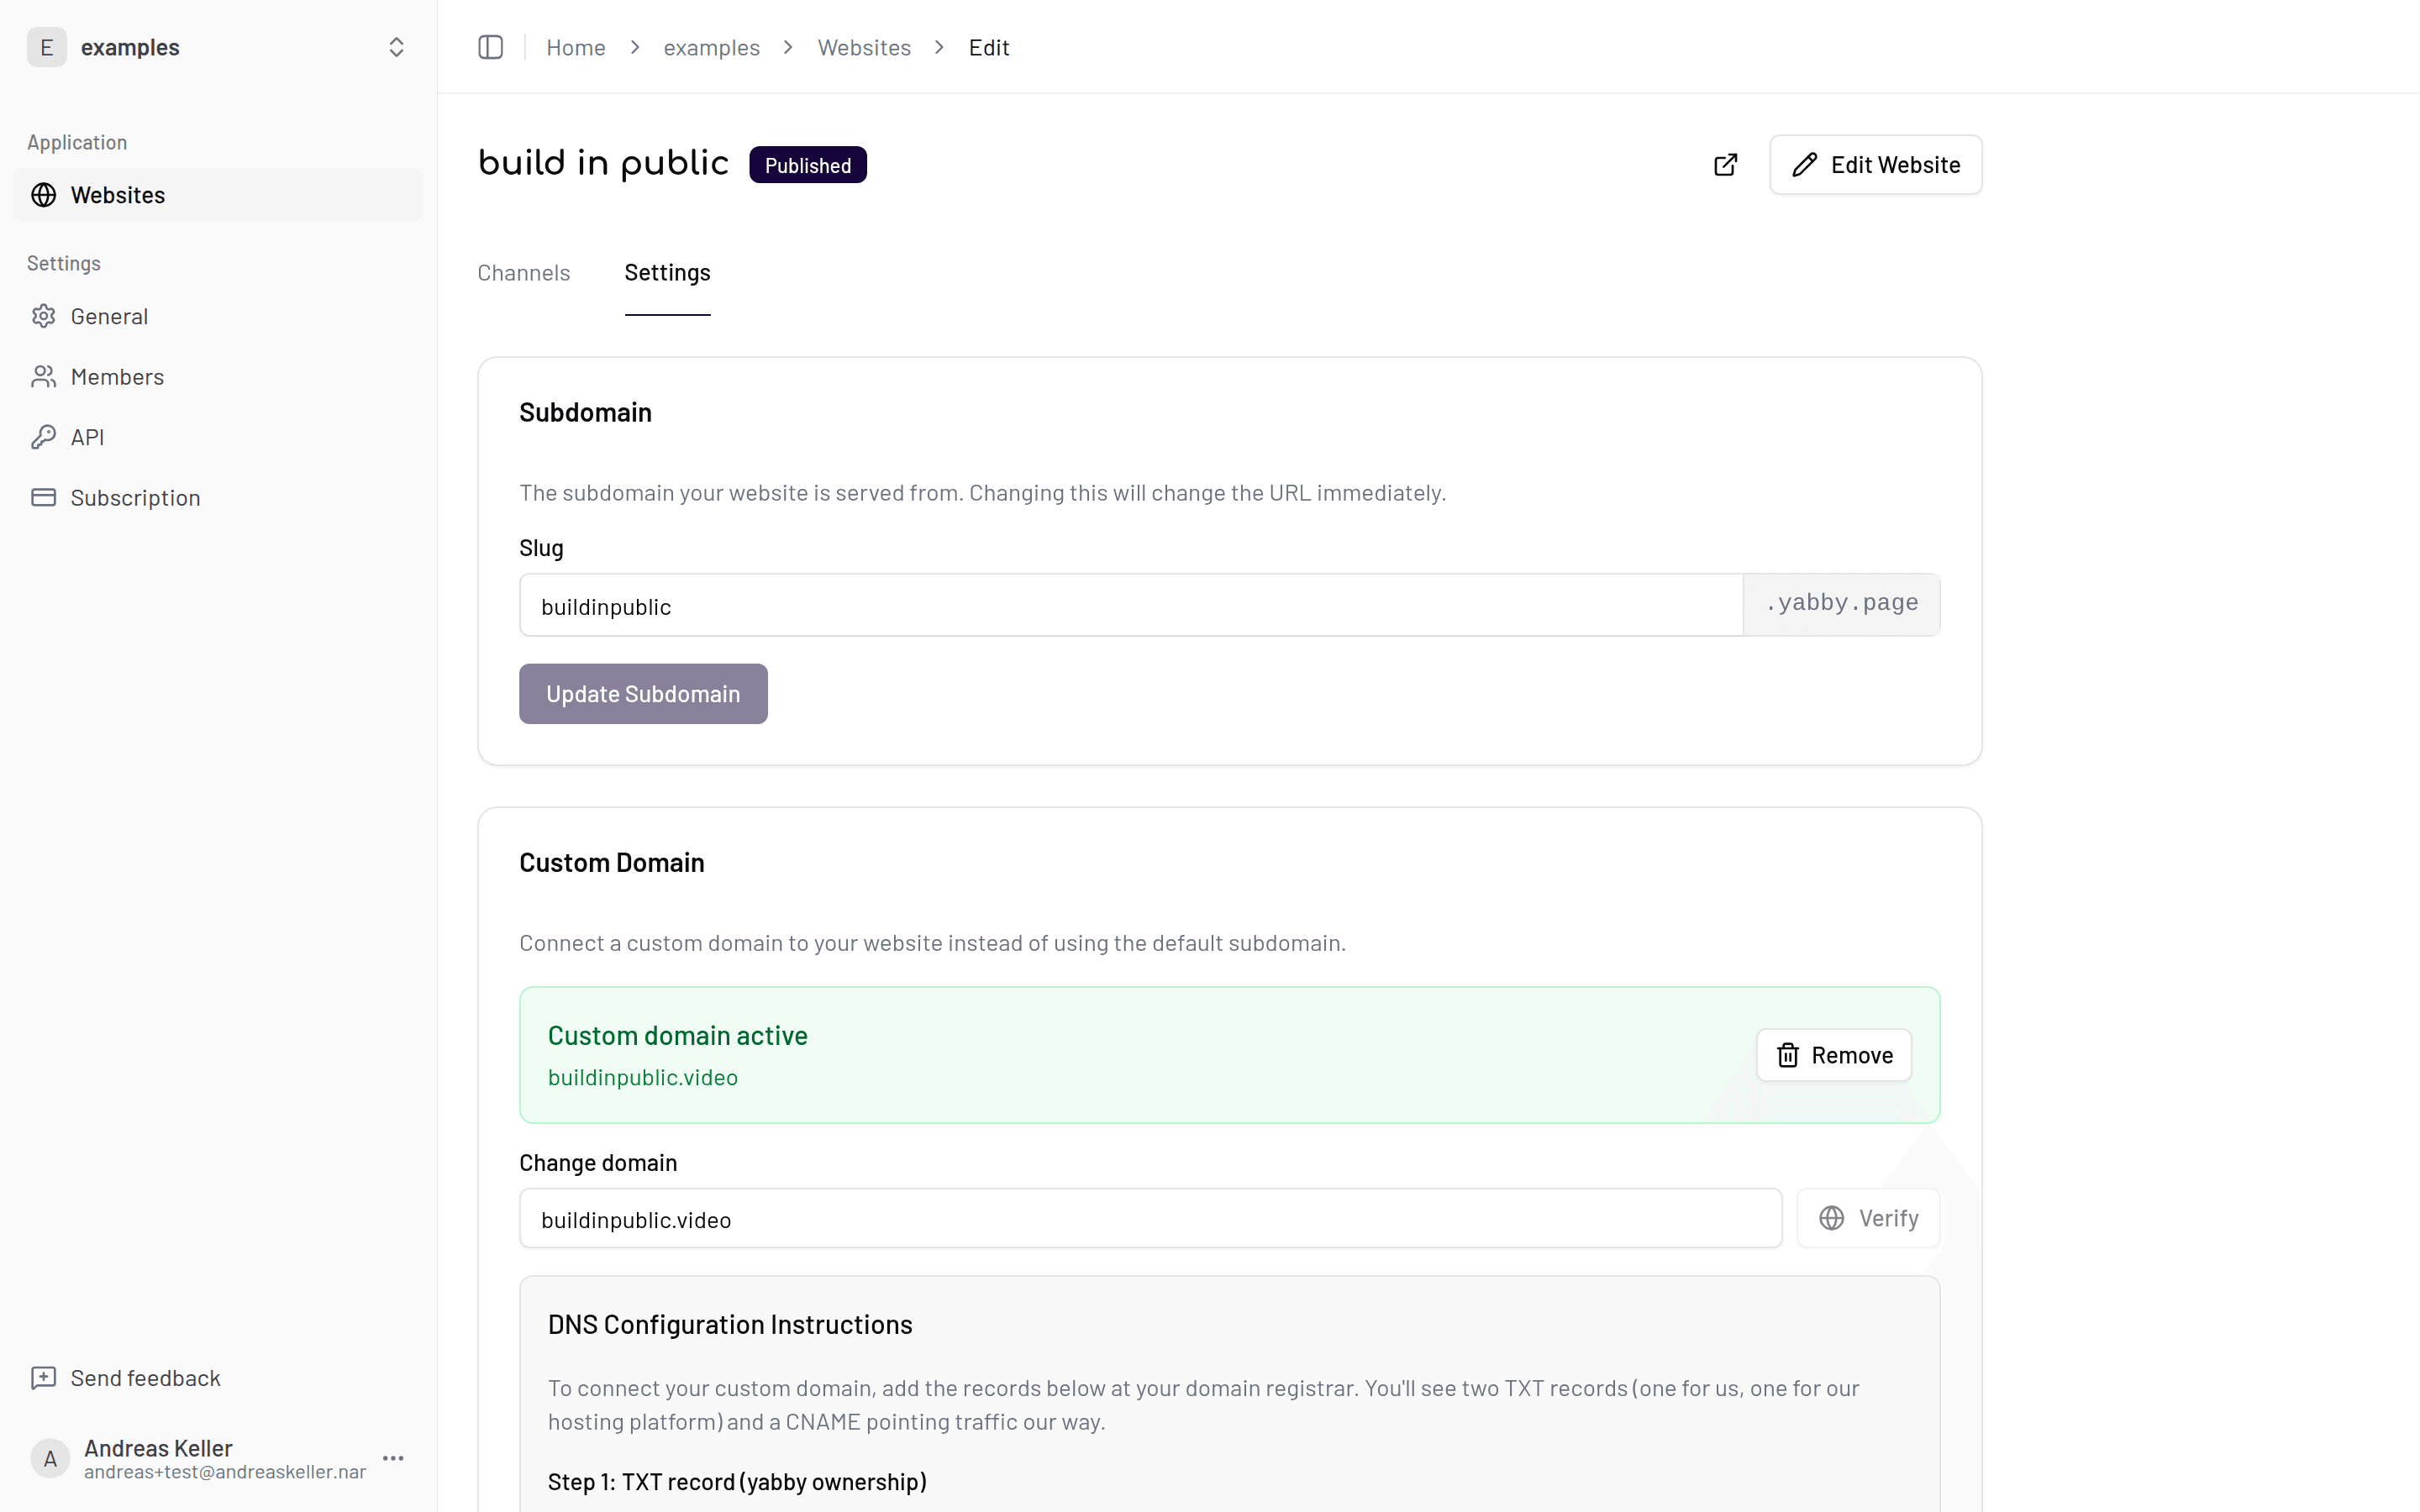Remove the active custom domain

pyautogui.click(x=1833, y=1055)
